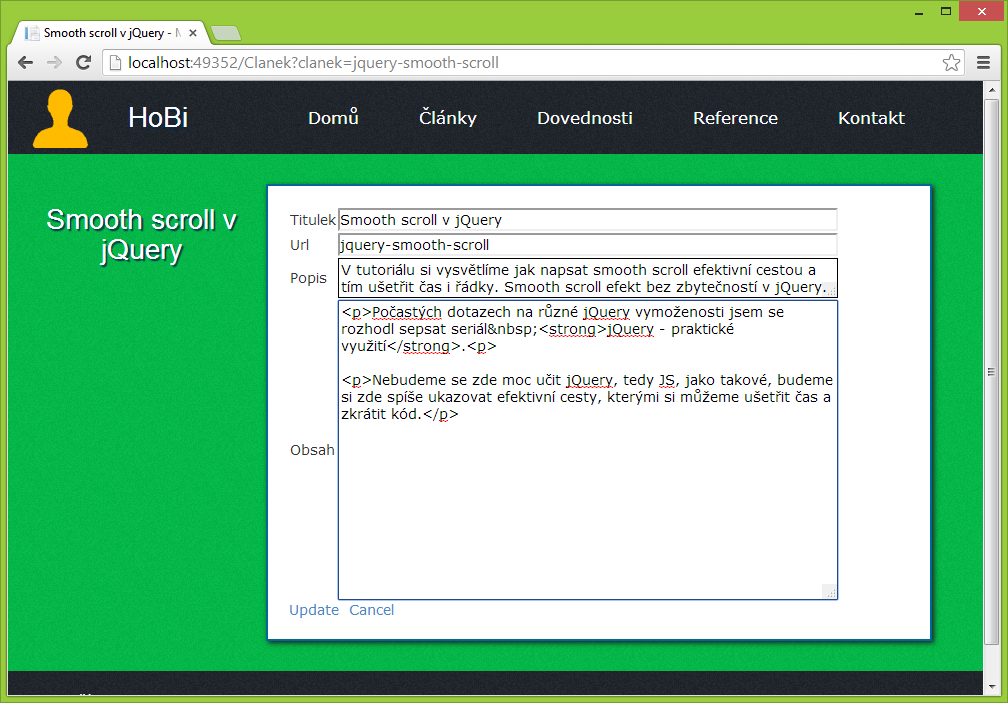Select the Články navigation item

[x=447, y=117]
